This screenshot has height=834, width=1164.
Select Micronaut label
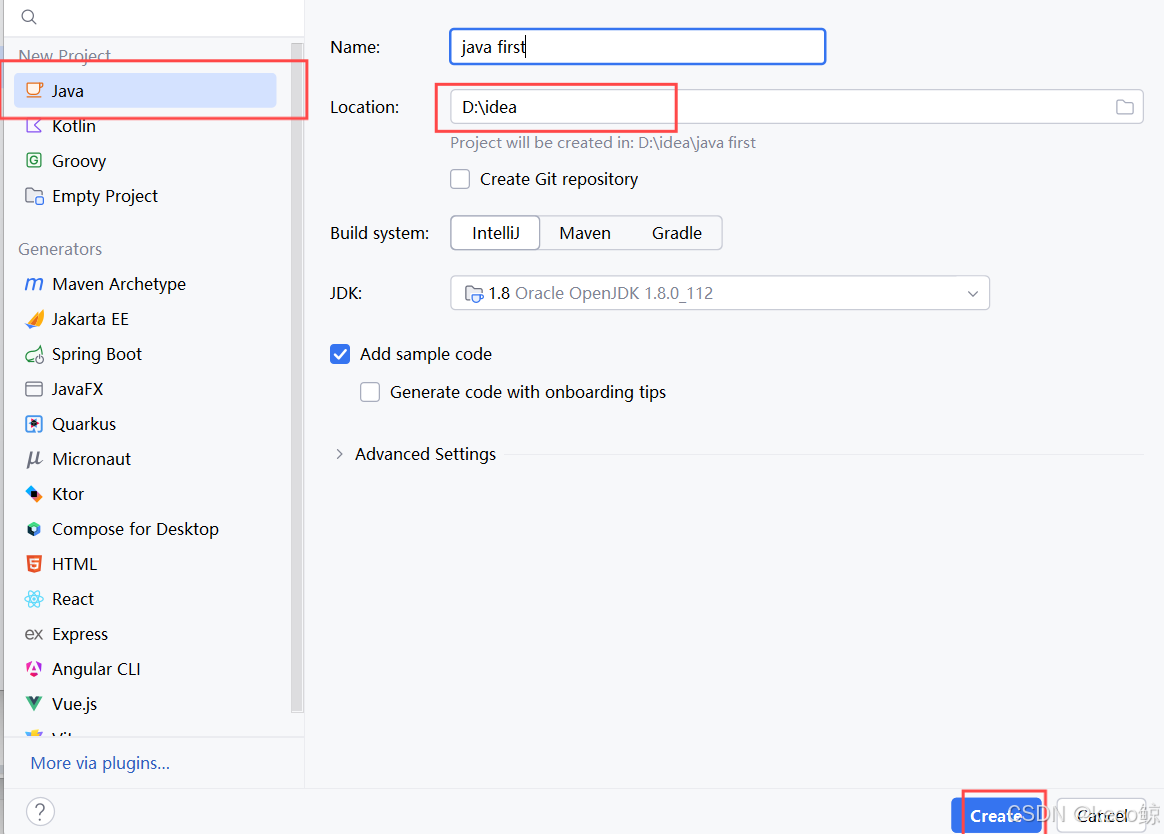point(91,459)
